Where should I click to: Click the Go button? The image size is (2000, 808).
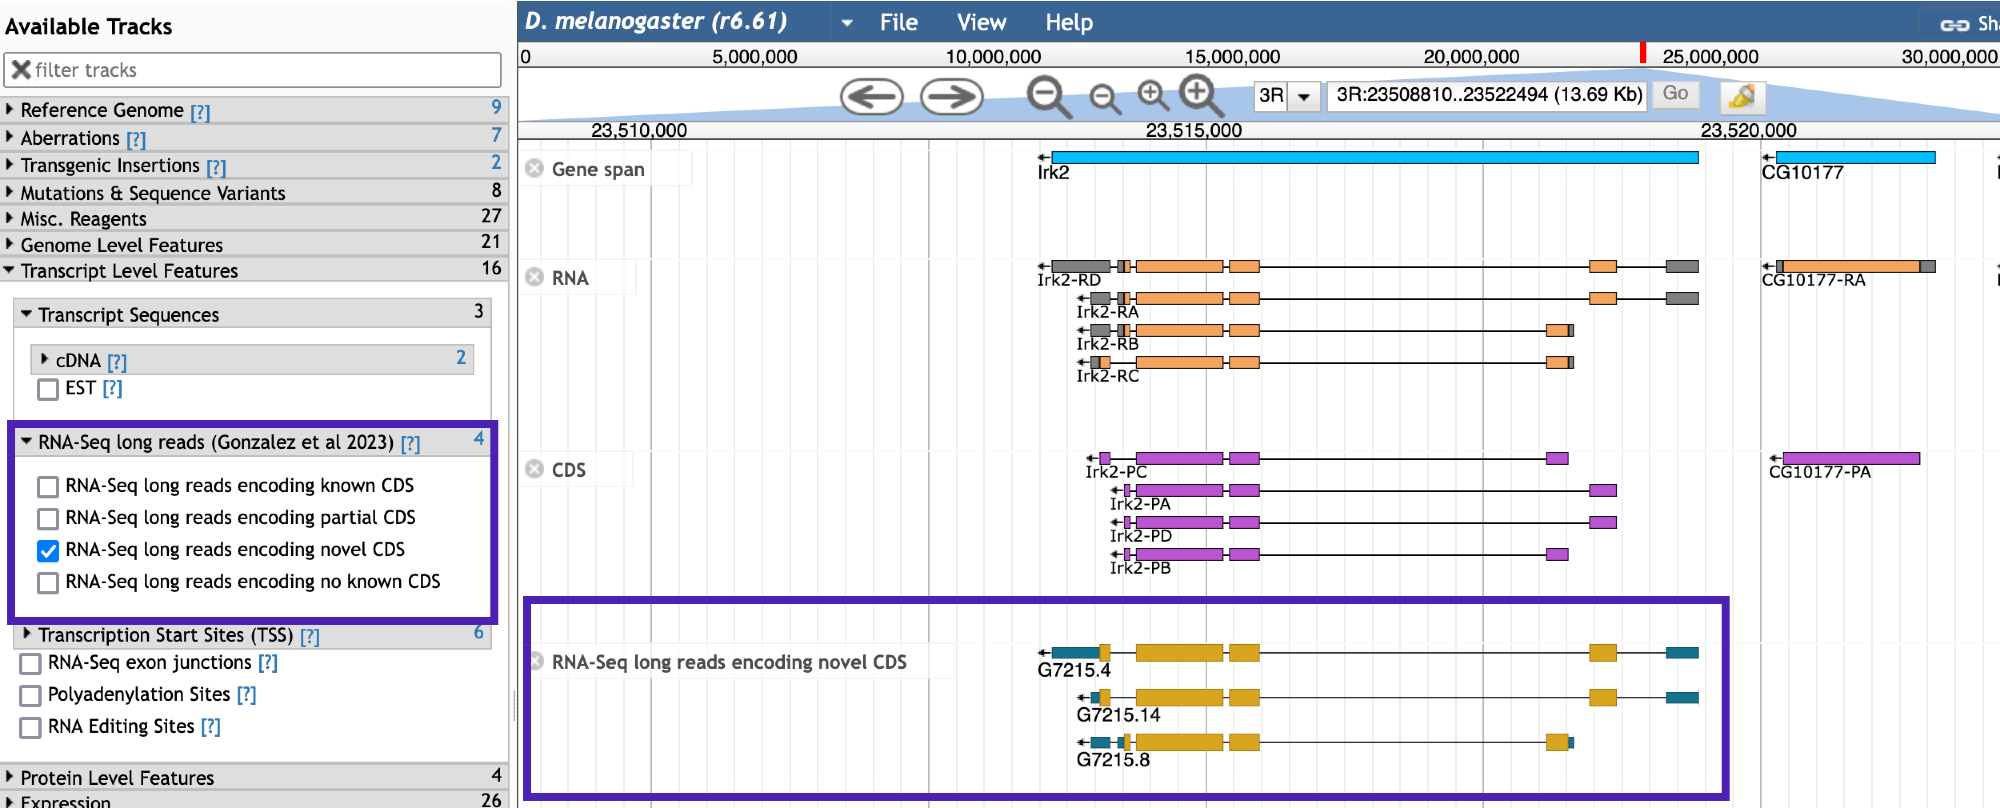click(x=1675, y=94)
